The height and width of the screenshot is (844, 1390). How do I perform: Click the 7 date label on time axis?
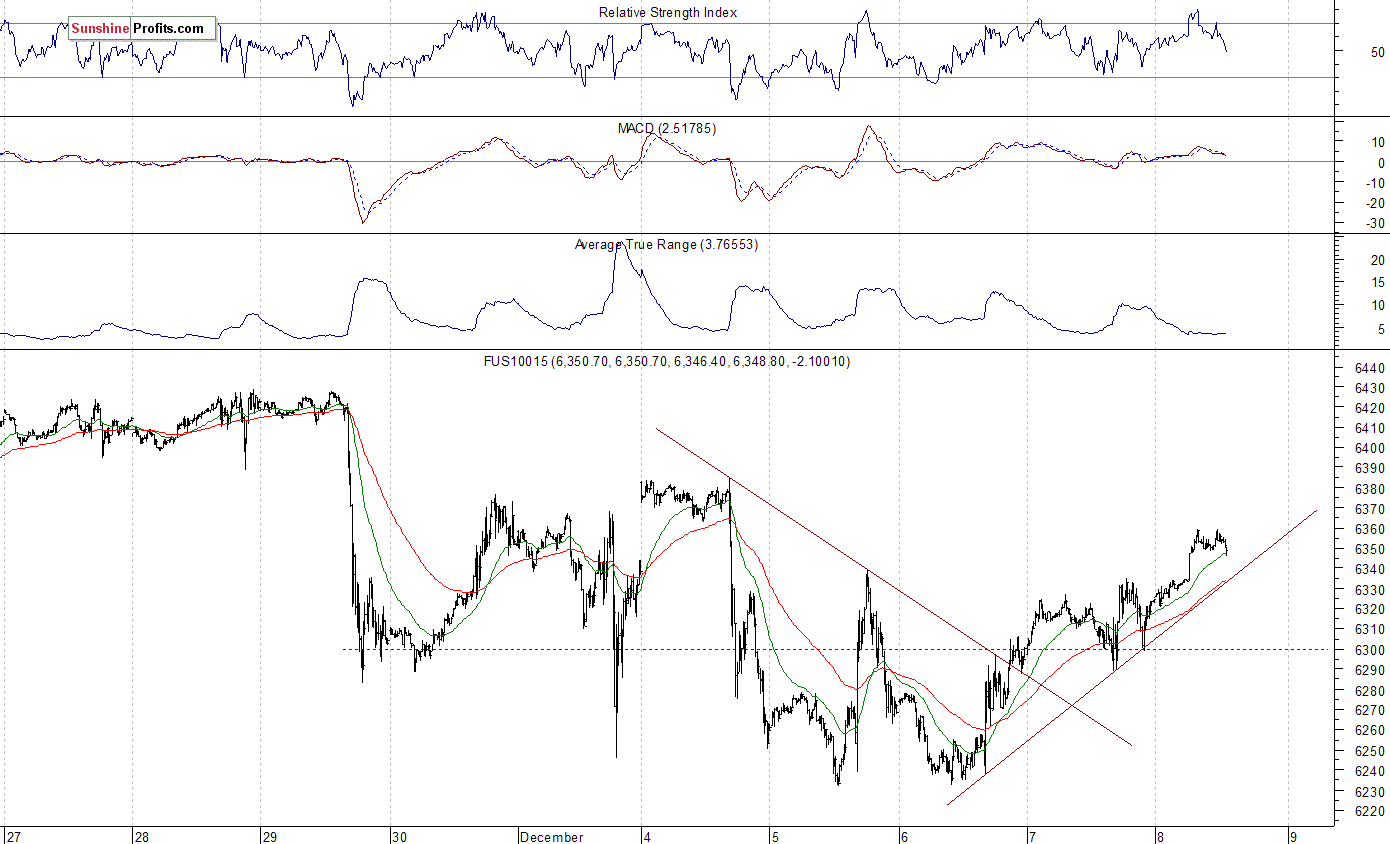click(1032, 836)
